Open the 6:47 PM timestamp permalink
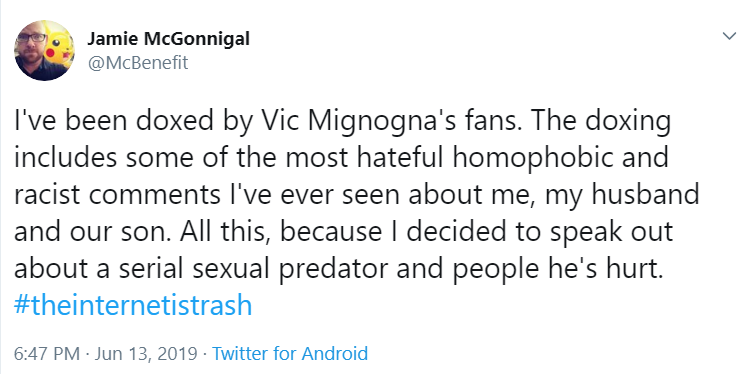Image resolution: width=750 pixels, height=374 pixels. pyautogui.click(x=47, y=354)
